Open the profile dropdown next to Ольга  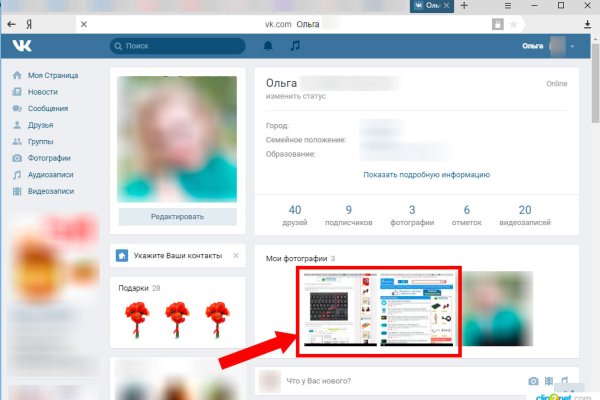(x=572, y=47)
